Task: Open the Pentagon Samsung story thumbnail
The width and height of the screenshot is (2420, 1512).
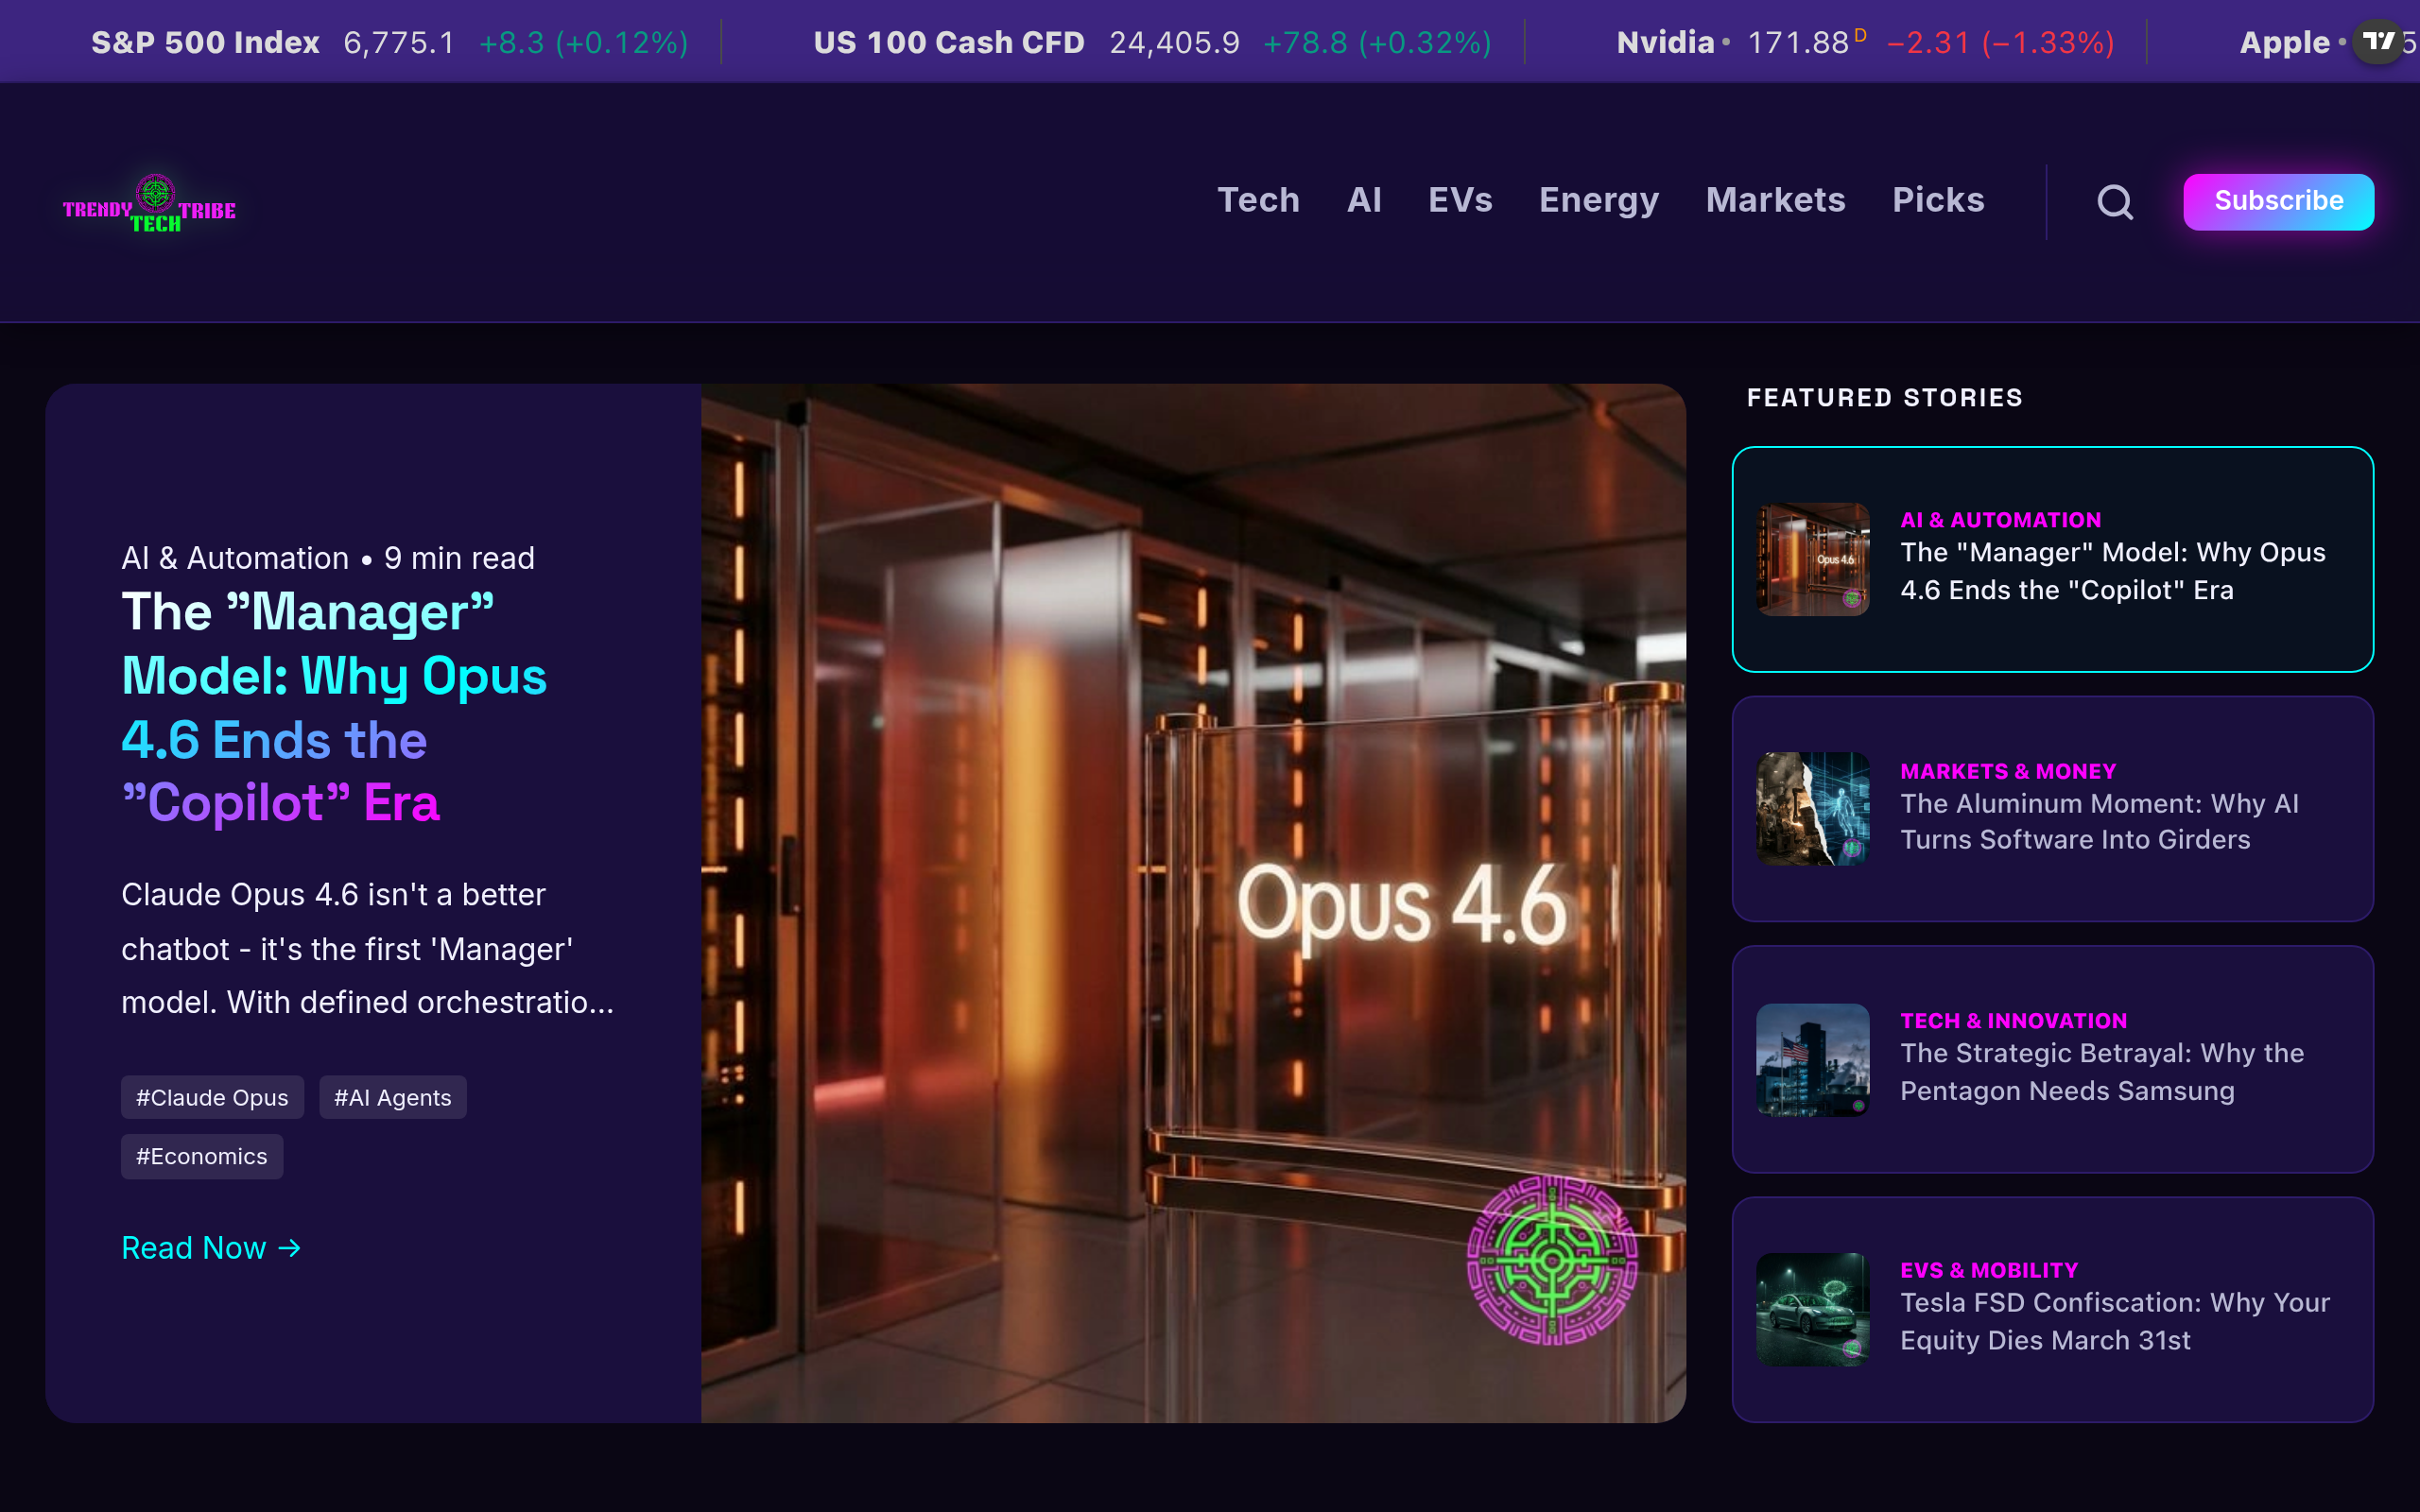Action: pos(1812,1059)
